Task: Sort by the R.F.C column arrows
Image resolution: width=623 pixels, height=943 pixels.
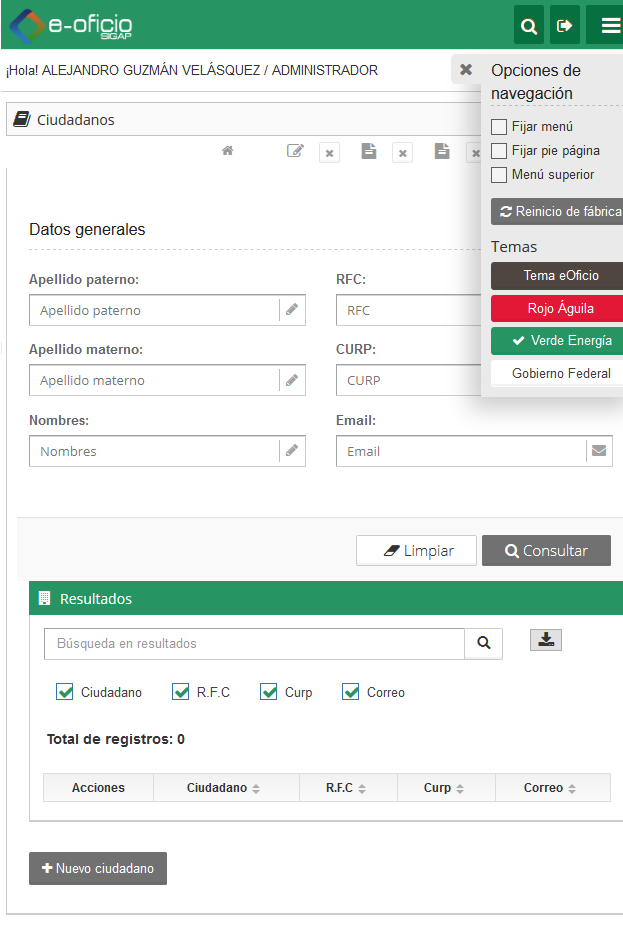Action: [362, 788]
